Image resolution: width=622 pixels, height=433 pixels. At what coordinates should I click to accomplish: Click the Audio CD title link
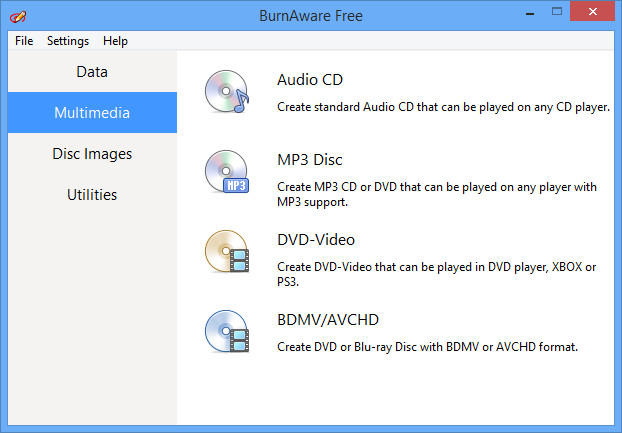pos(310,80)
